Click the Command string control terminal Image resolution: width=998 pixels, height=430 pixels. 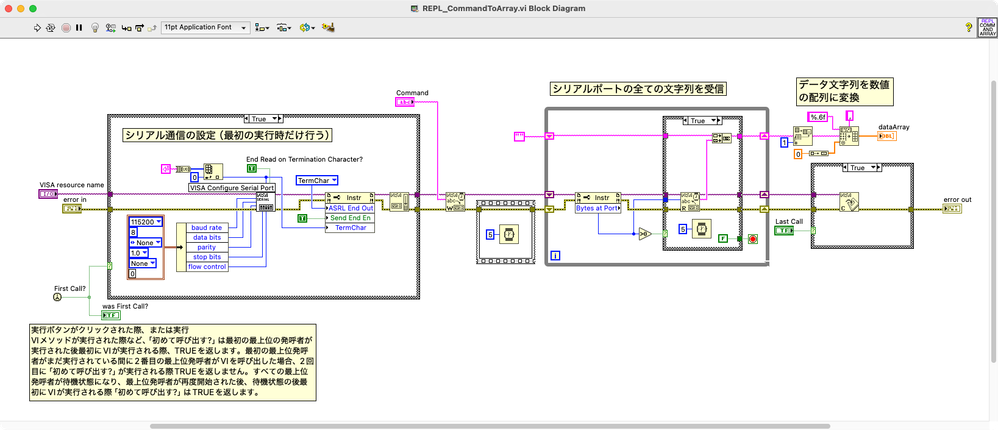point(404,101)
